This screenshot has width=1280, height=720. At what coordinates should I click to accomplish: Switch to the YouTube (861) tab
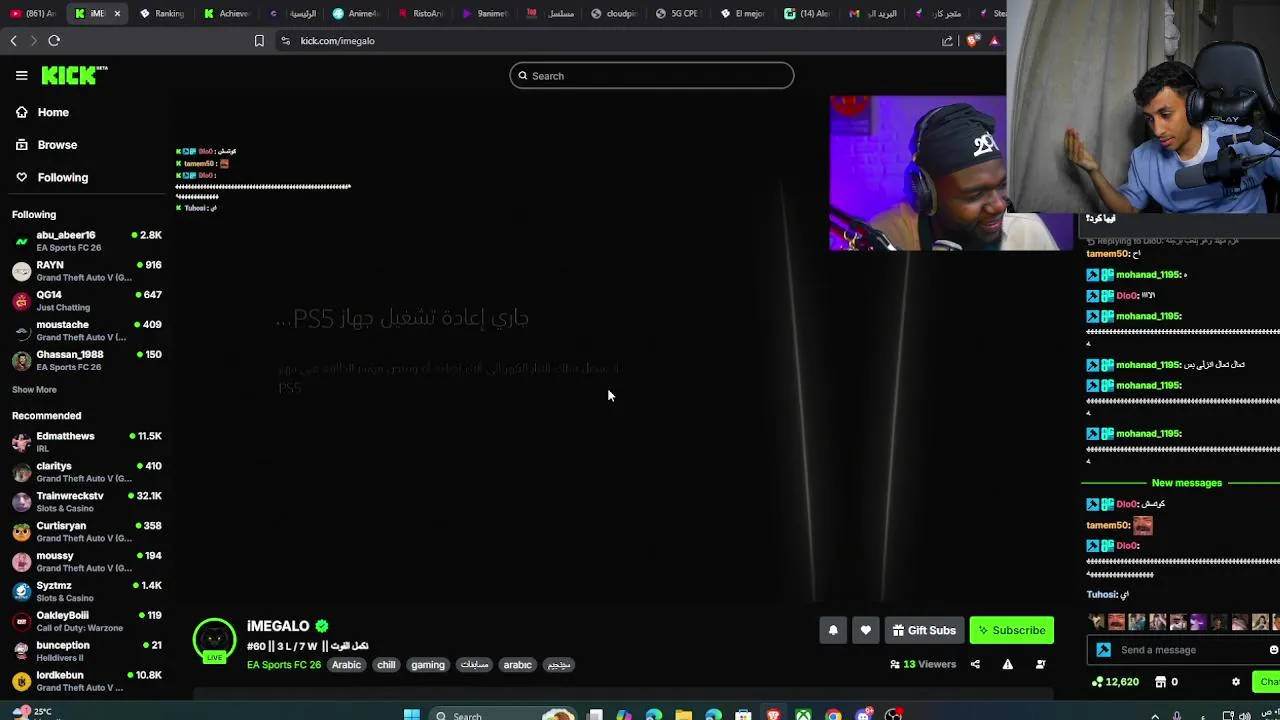coord(33,13)
